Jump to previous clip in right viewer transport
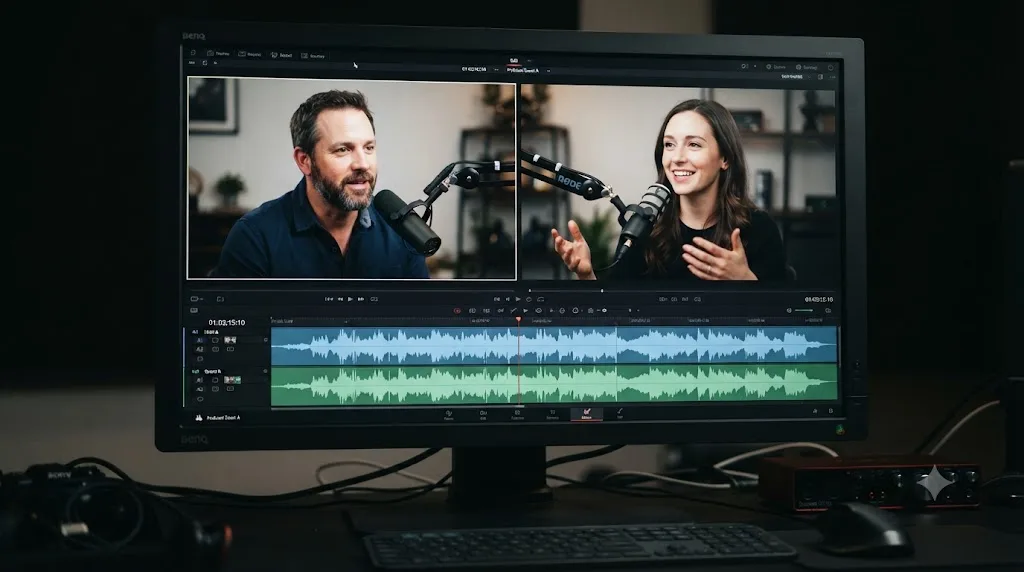 497,299
